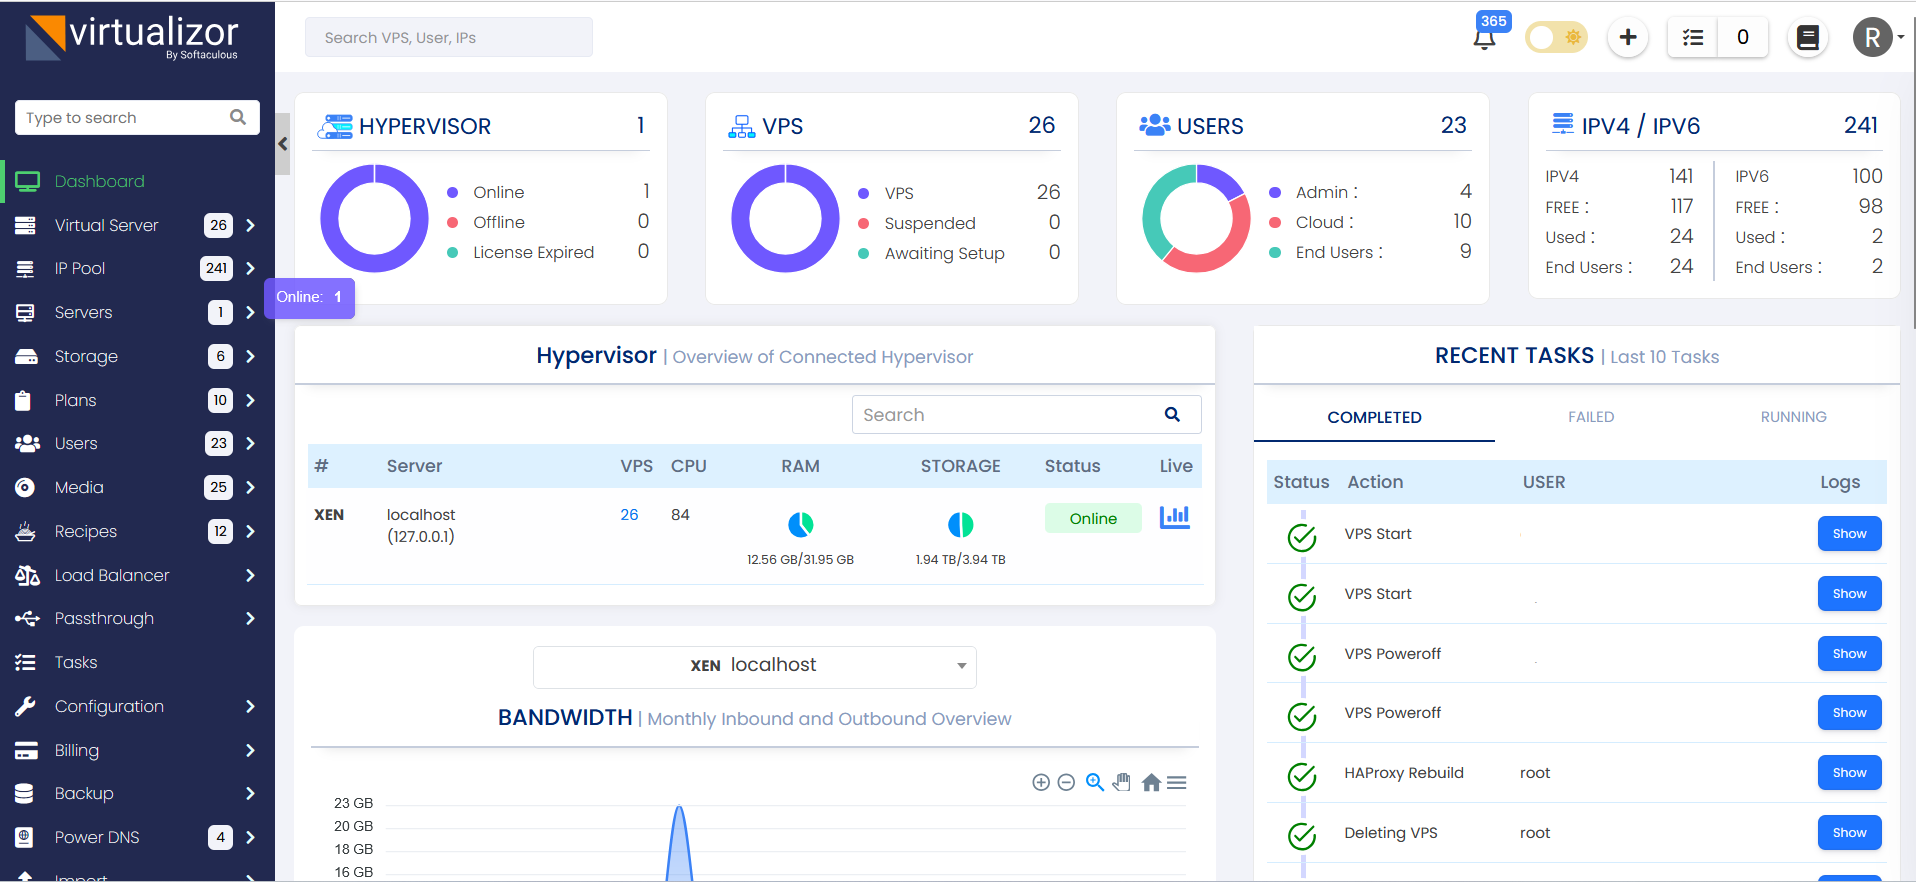1916x882 pixels.
Task: Click the hypervisor donut chart
Action: tap(374, 218)
